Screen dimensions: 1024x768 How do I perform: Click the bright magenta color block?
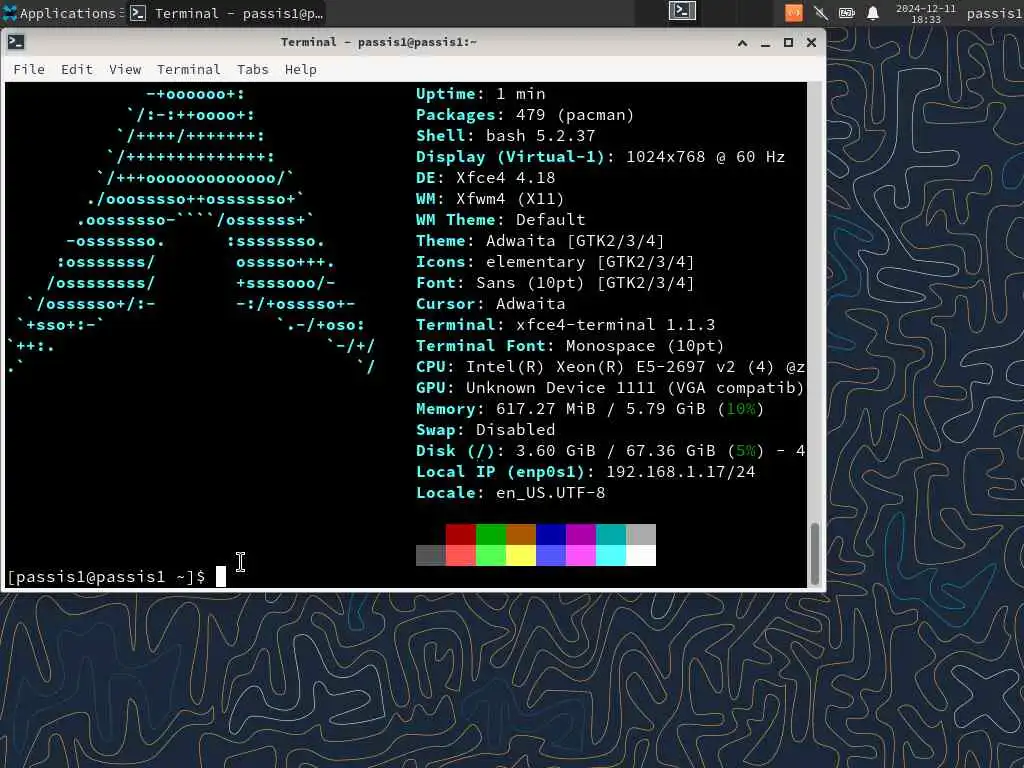pos(581,555)
